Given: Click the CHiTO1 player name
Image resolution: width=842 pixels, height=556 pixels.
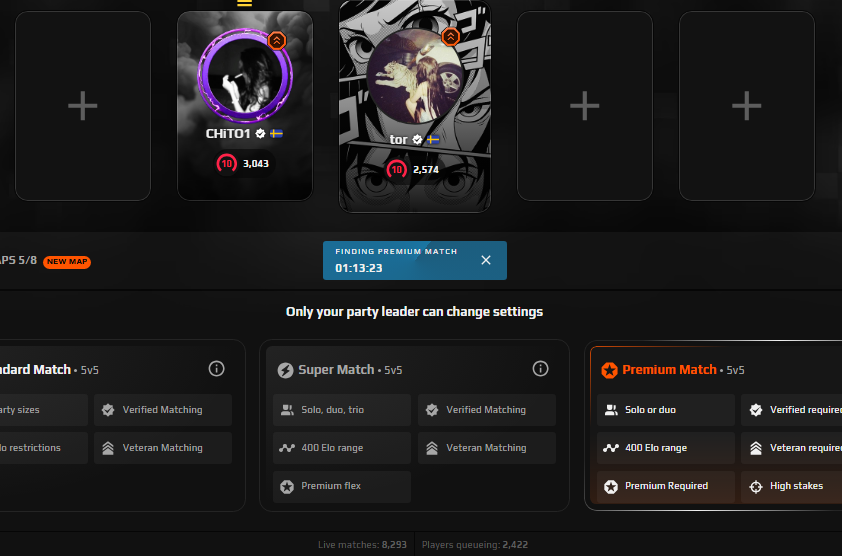Looking at the screenshot, I should coord(228,133).
